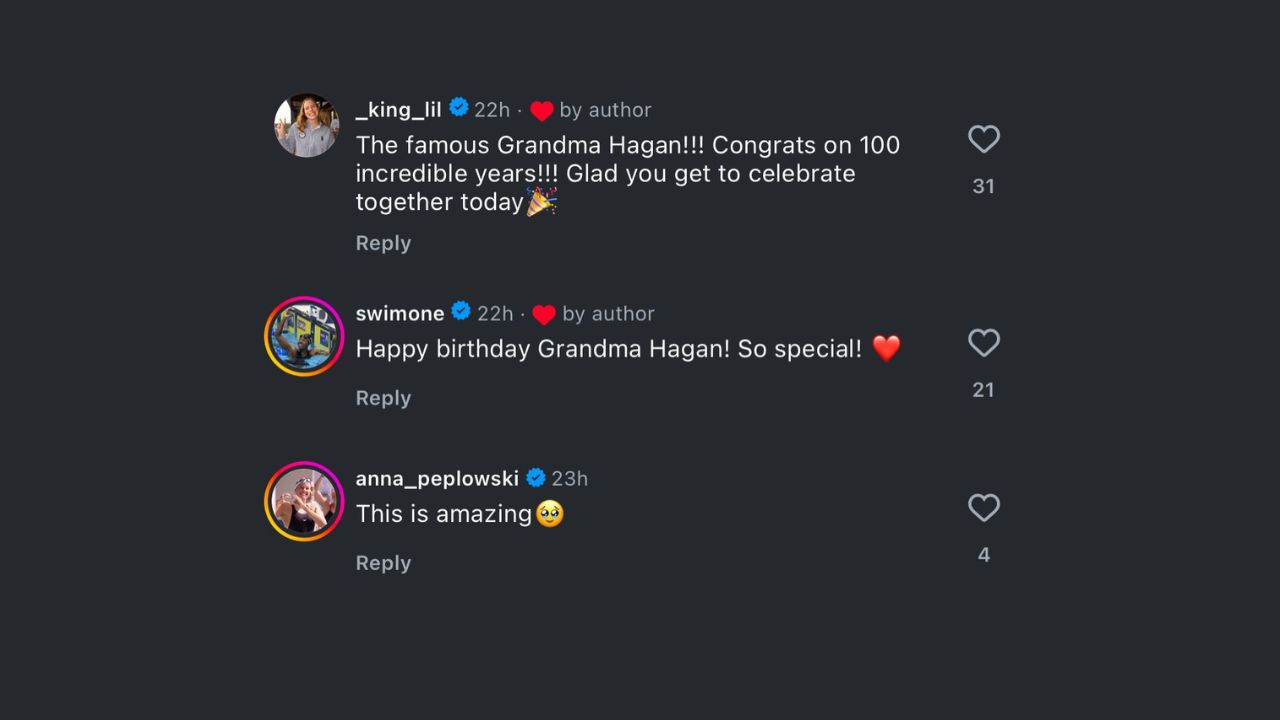Show the 21 likes on swimone's comment
Viewport: 1280px width, 720px height.
pos(983,390)
